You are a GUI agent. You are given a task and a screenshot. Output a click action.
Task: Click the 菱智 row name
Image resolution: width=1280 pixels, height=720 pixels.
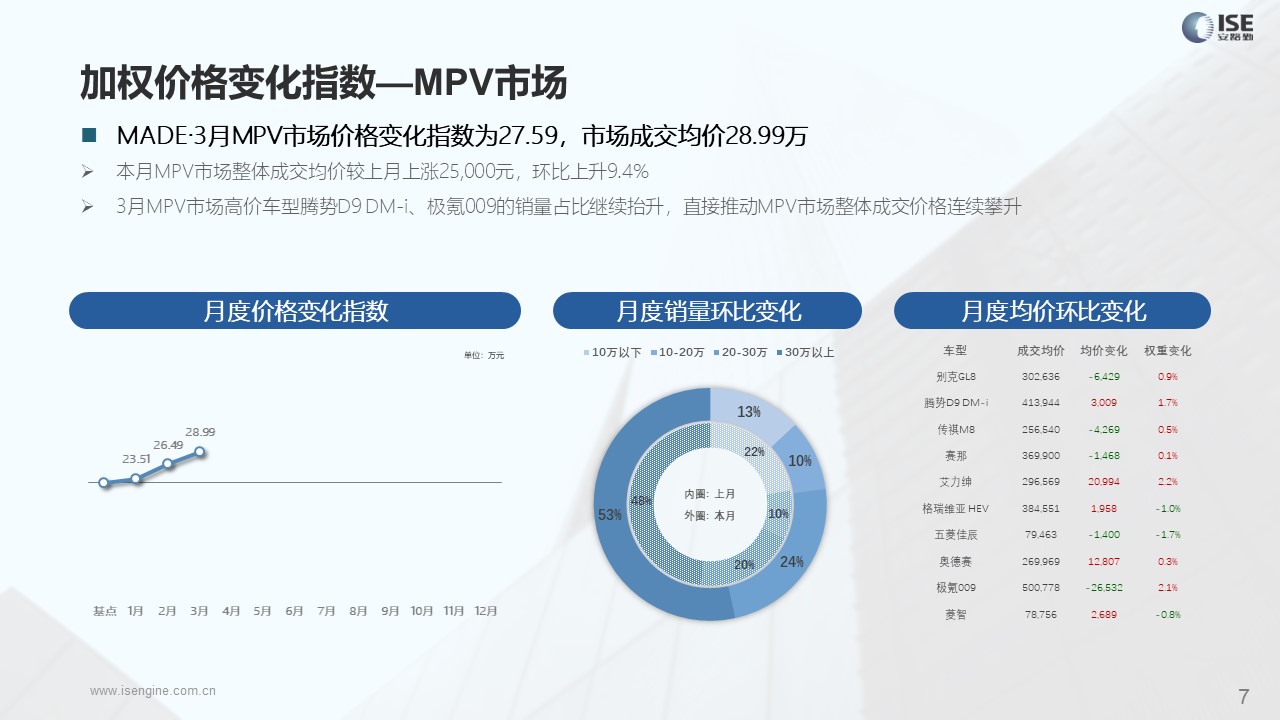click(x=955, y=615)
